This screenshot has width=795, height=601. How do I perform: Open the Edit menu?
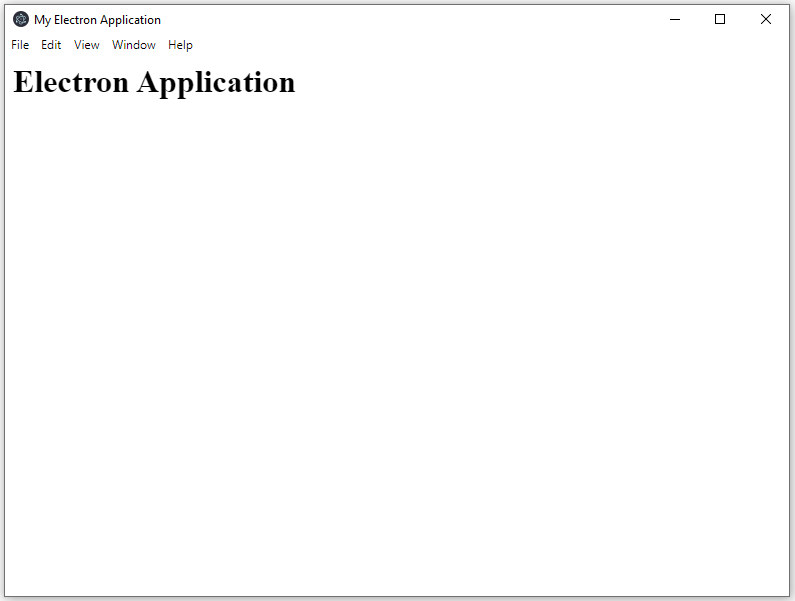[x=51, y=45]
